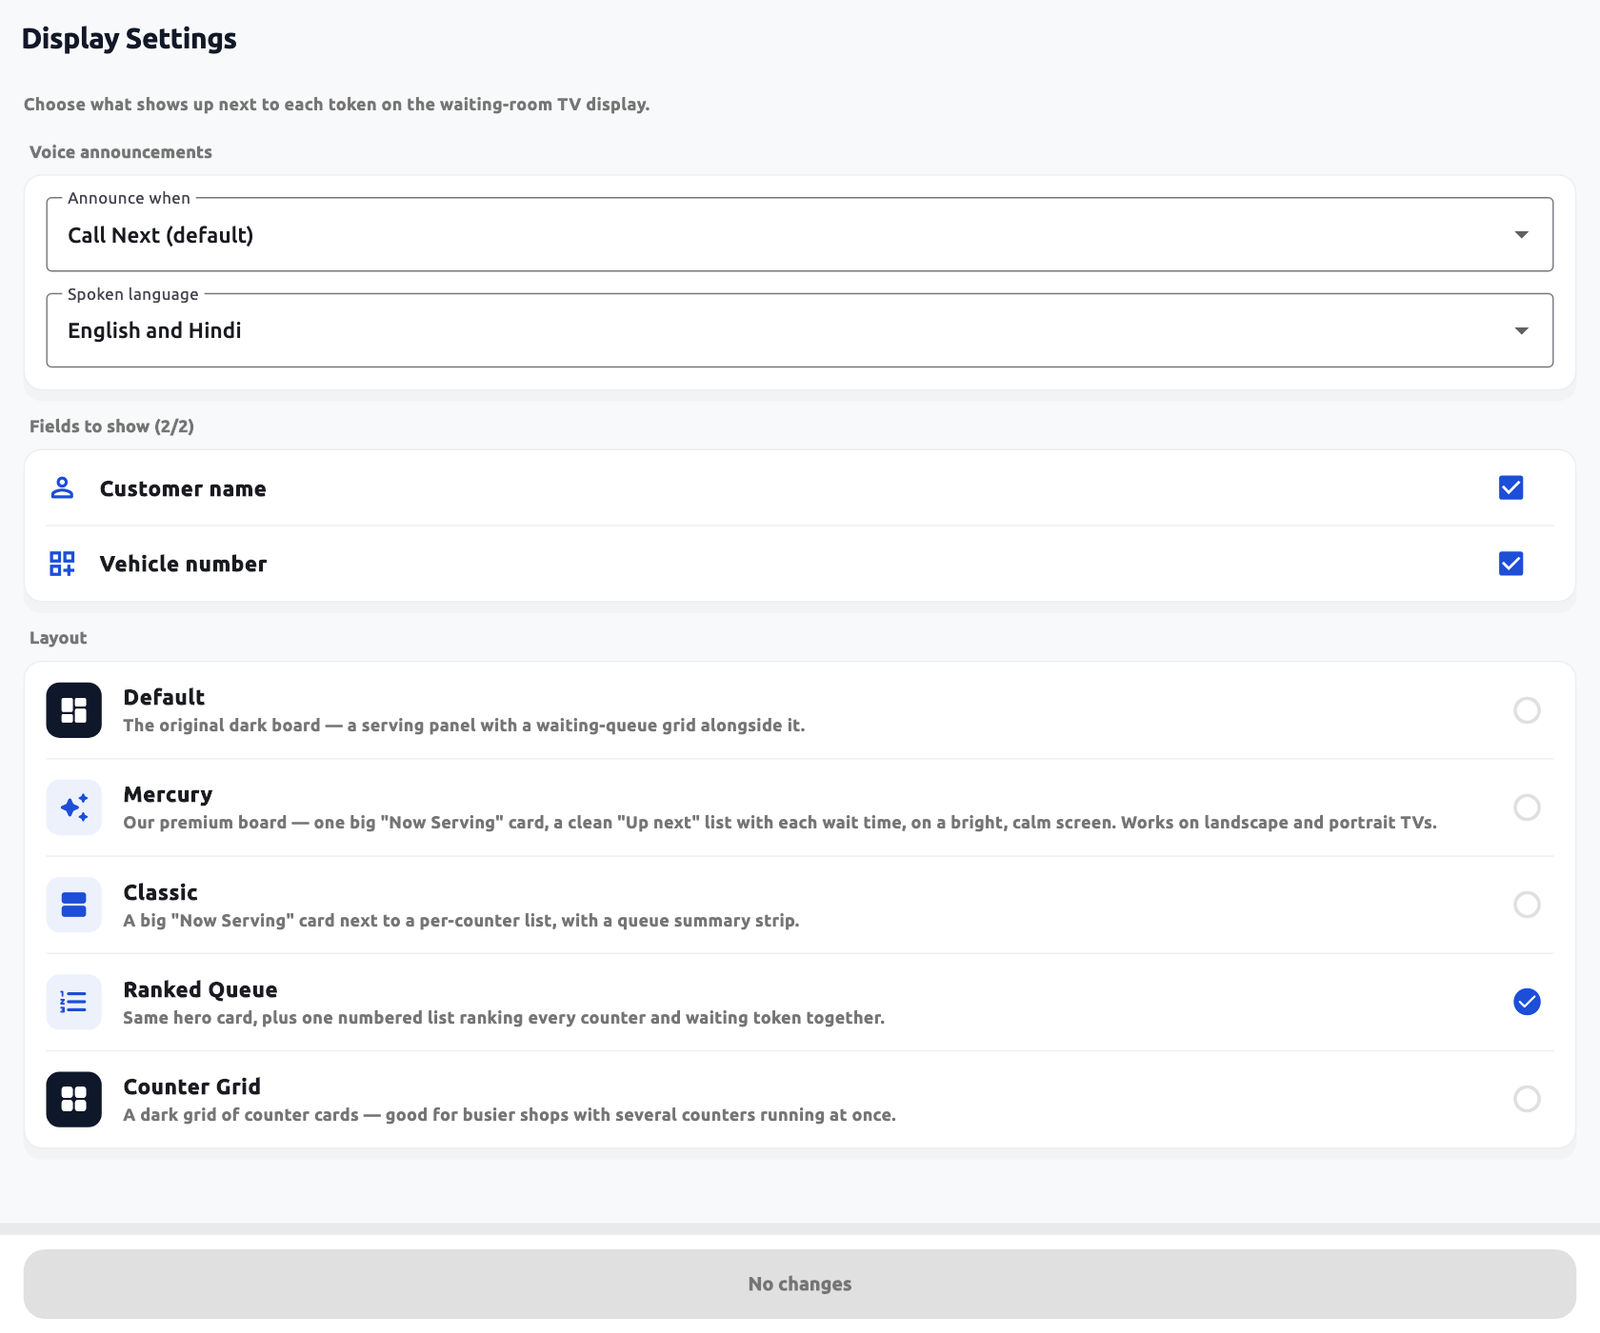1600x1333 pixels.
Task: Click the Customer name label
Action: 183,489
